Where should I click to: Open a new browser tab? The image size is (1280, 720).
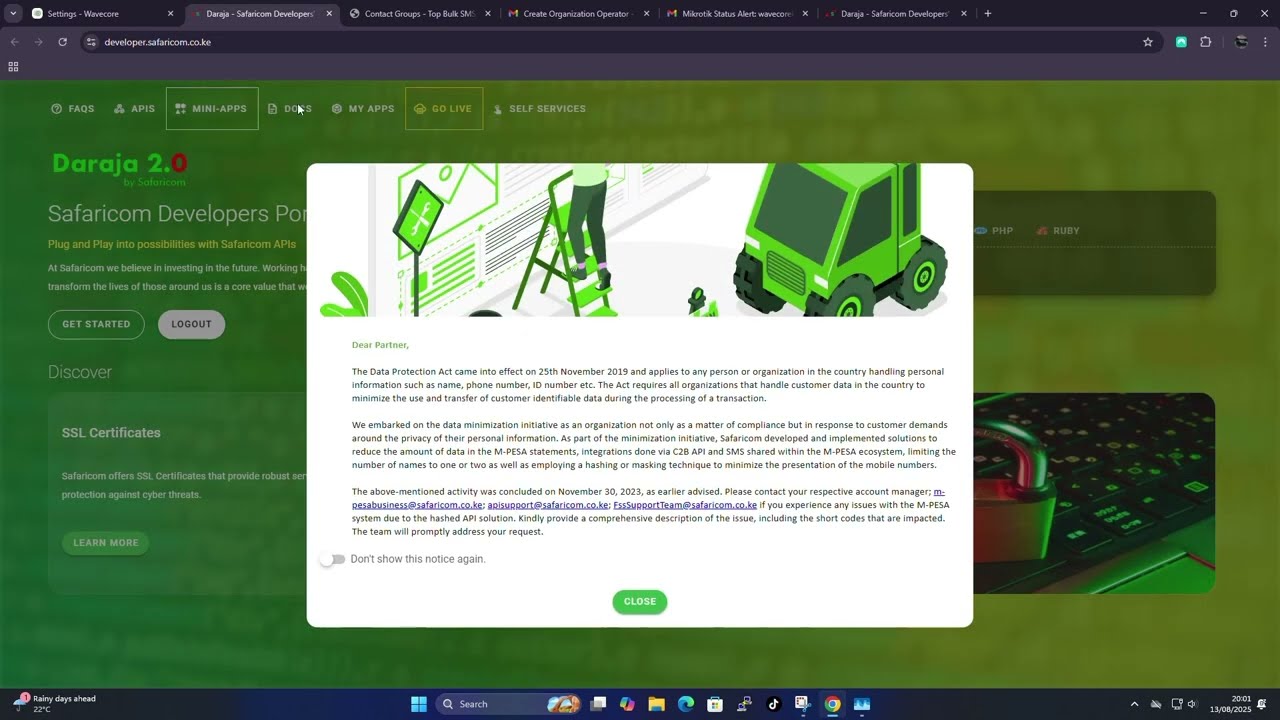[x=988, y=14]
